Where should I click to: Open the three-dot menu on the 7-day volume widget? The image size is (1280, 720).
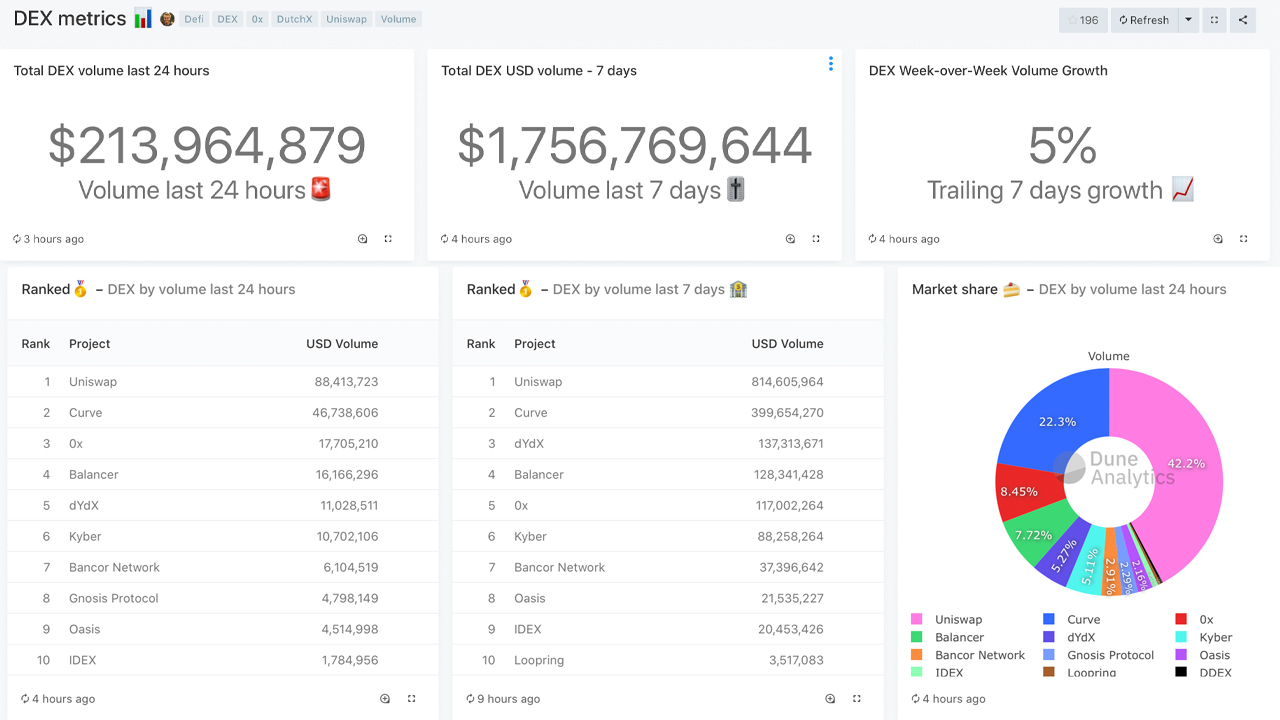pos(830,64)
